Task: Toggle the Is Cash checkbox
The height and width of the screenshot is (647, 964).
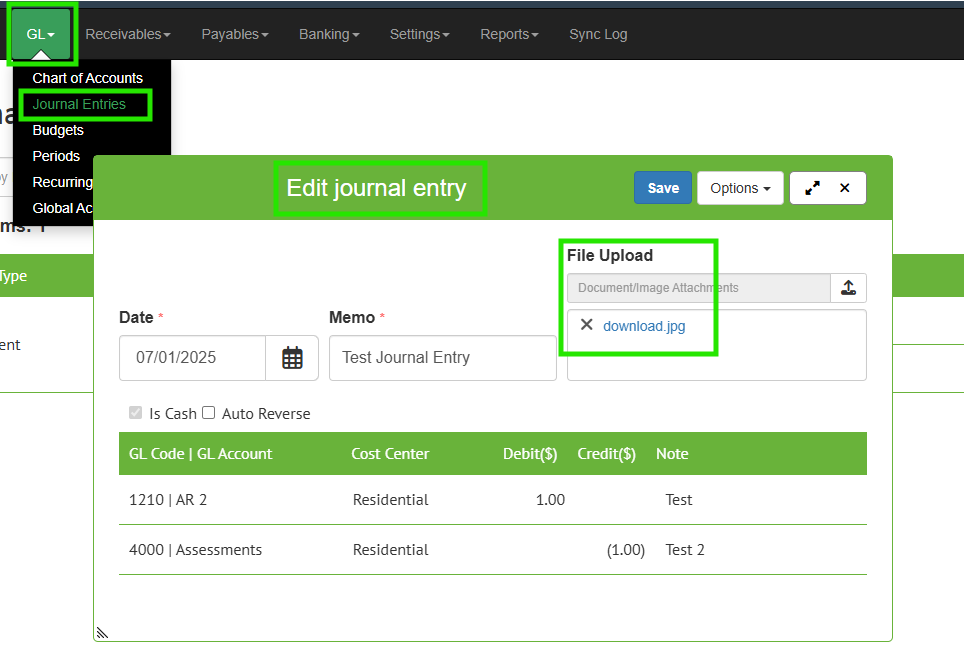Action: [x=136, y=413]
